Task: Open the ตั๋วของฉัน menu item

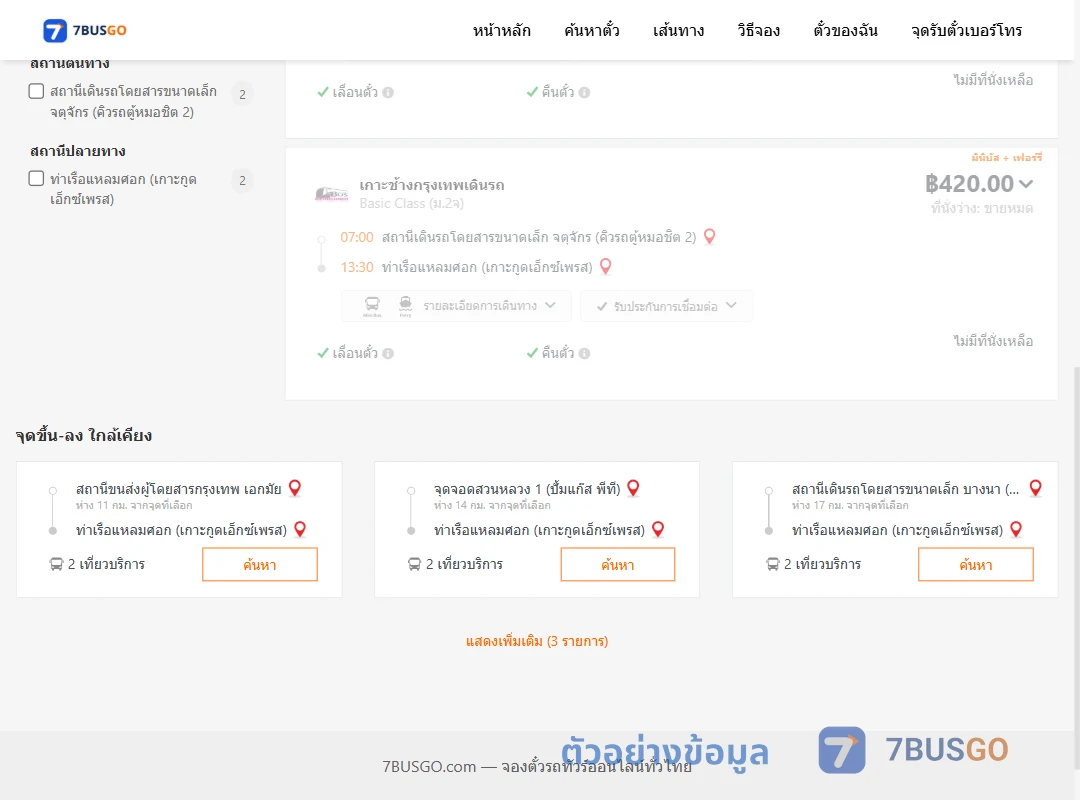Action: coord(845,30)
